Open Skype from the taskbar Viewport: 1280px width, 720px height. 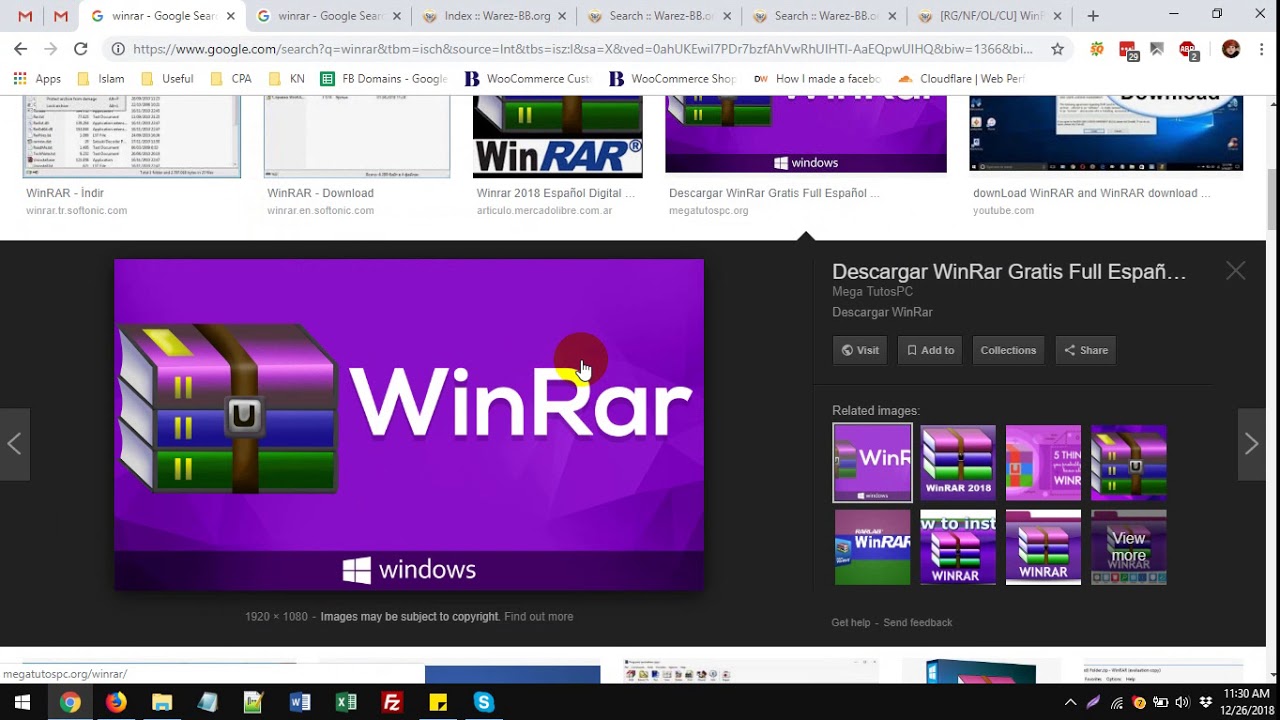484,702
